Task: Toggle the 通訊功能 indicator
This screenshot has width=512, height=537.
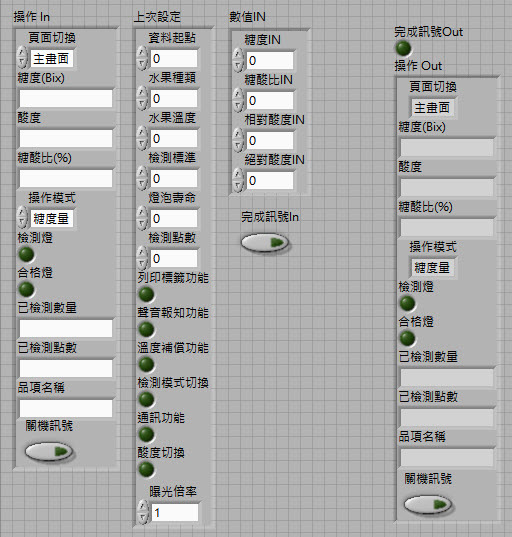Action: pos(146,434)
